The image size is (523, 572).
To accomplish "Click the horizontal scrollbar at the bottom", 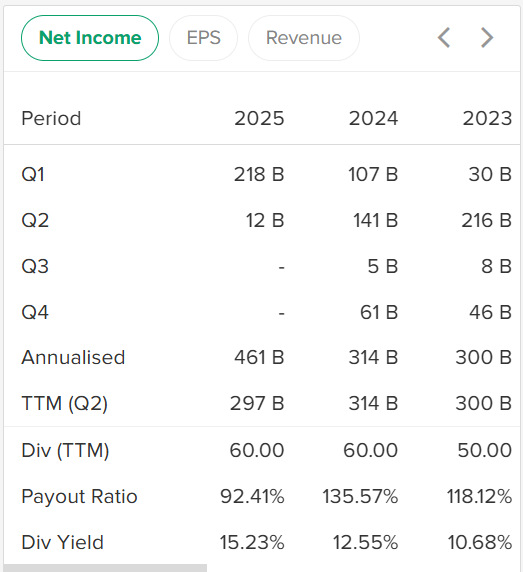I will [x=105, y=568].
